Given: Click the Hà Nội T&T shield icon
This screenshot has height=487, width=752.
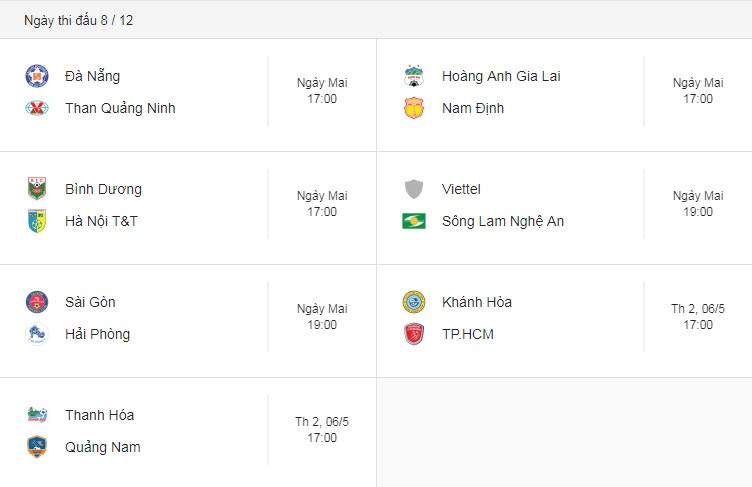Looking at the screenshot, I should tap(37, 221).
